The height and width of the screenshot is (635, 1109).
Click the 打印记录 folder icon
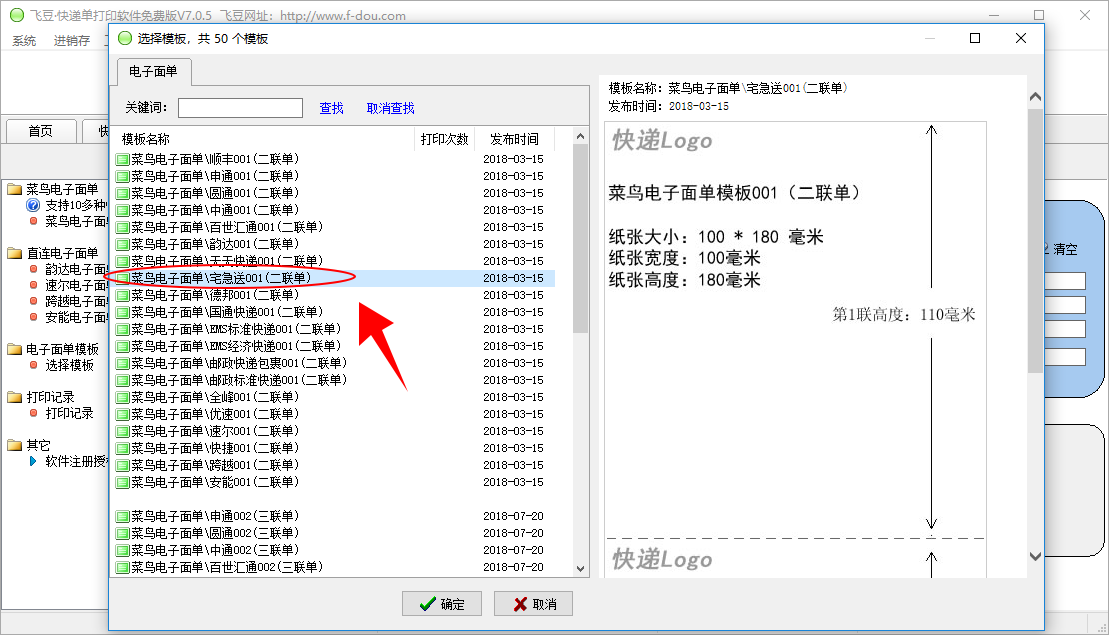pyautogui.click(x=15, y=397)
